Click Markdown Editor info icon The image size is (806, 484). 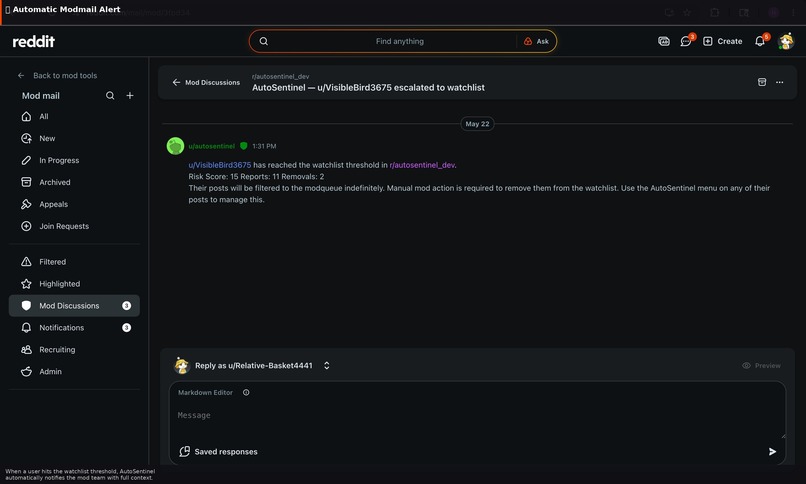click(x=246, y=393)
